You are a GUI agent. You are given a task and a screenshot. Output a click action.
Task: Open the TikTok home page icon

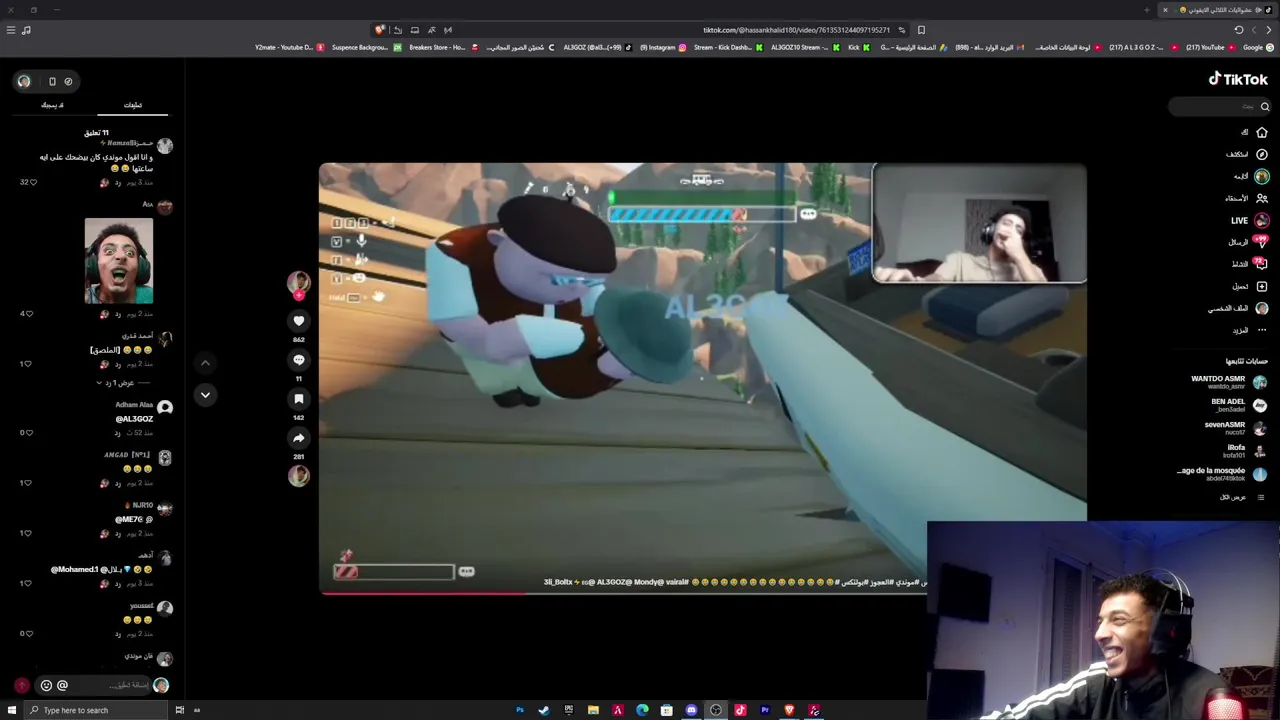coord(1262,132)
